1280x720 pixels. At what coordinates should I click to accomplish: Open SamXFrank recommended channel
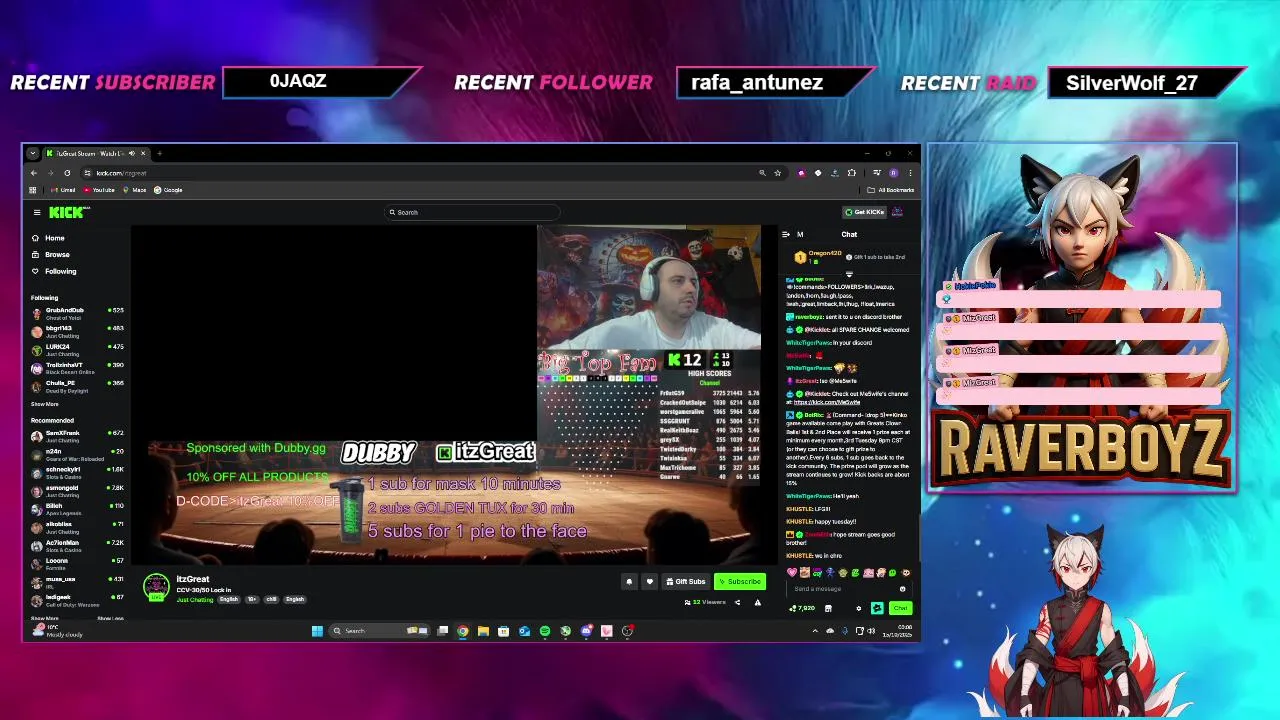click(78, 435)
